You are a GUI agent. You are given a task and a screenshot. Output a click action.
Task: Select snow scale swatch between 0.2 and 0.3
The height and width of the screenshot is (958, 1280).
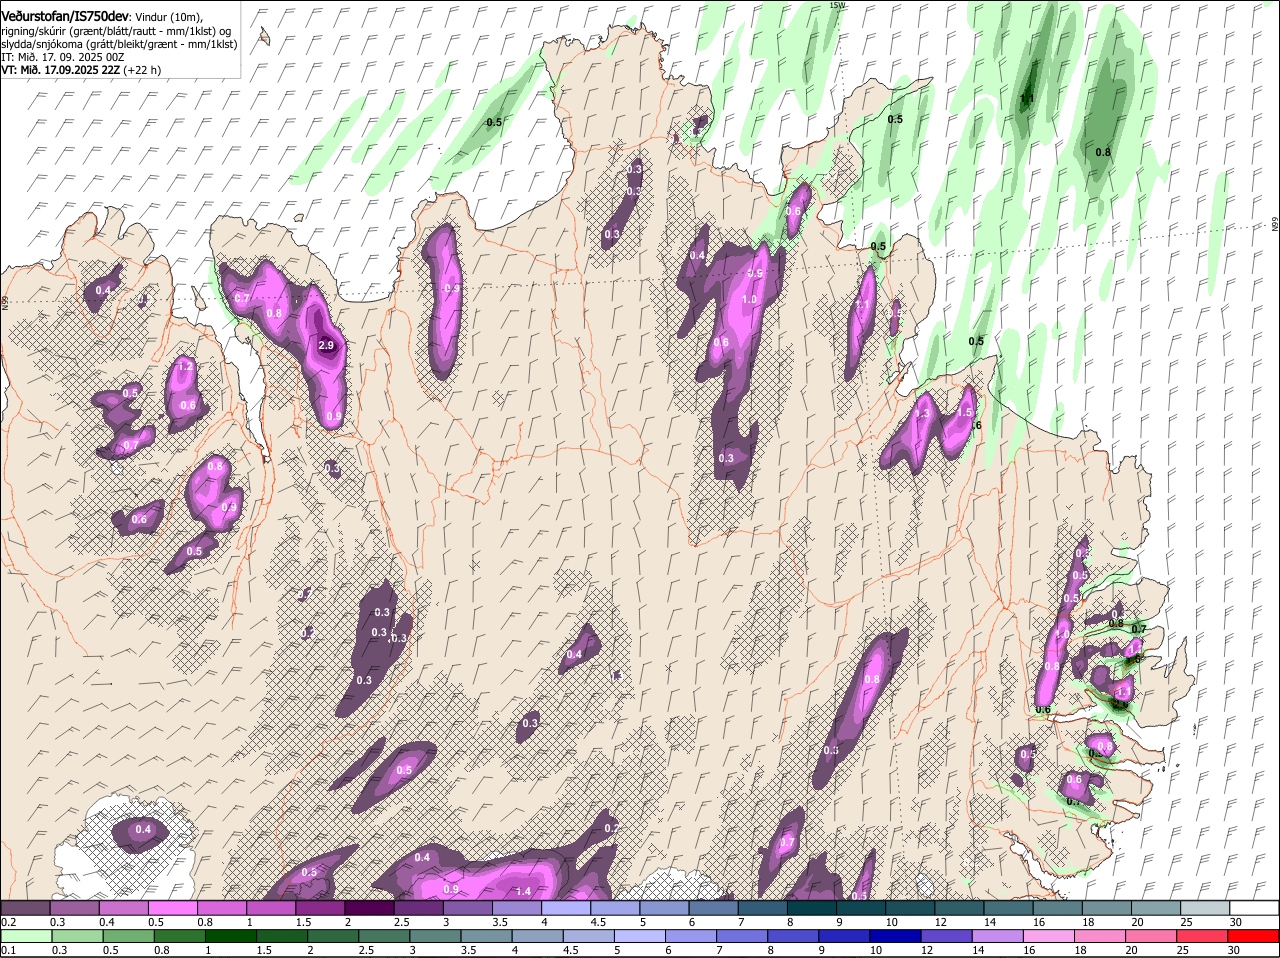point(25,908)
